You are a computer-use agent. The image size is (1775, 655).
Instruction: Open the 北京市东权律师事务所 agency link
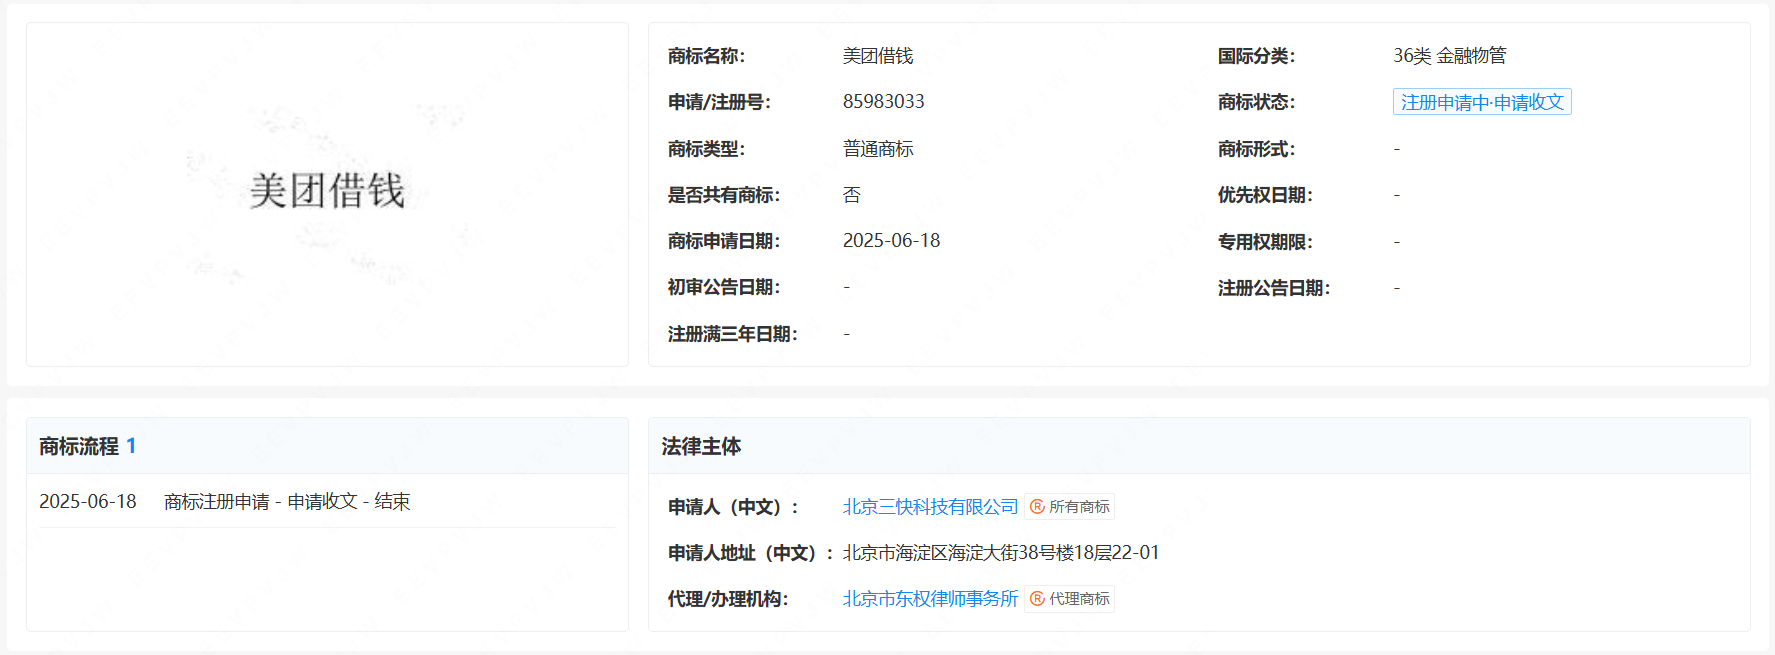930,599
